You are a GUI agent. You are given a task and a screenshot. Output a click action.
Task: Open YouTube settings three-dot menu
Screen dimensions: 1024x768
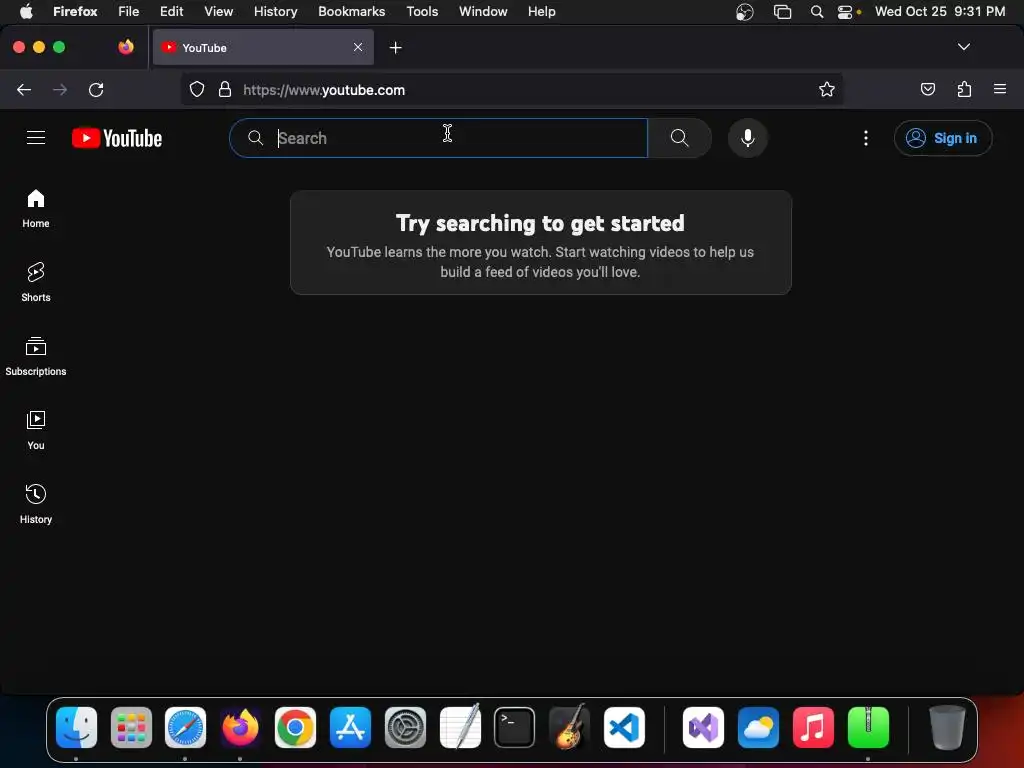tap(865, 138)
